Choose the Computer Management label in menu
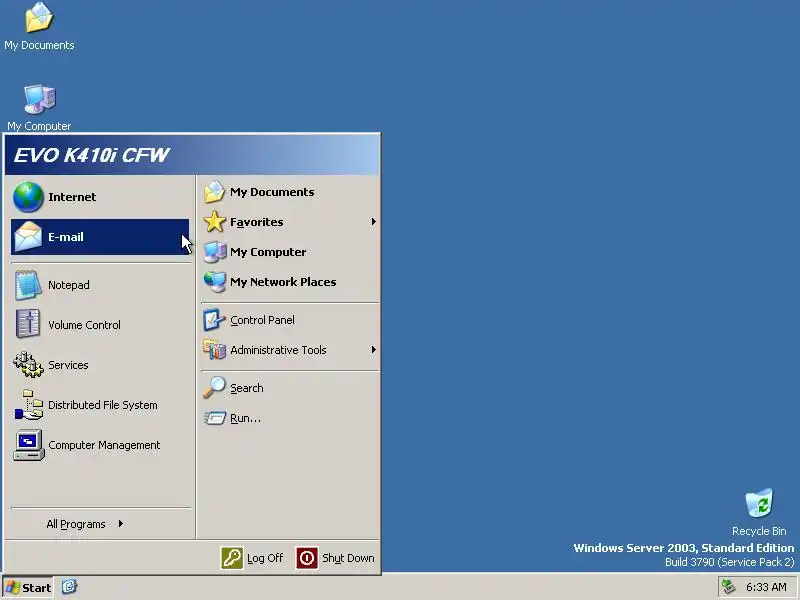The height and width of the screenshot is (600, 800). click(x=104, y=445)
